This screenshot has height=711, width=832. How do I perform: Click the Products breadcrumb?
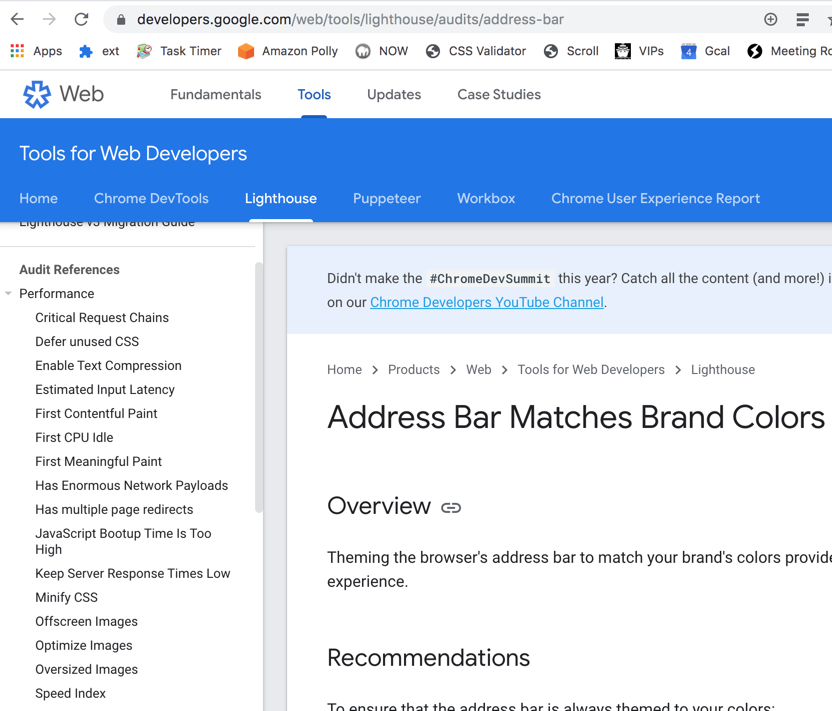tap(414, 370)
